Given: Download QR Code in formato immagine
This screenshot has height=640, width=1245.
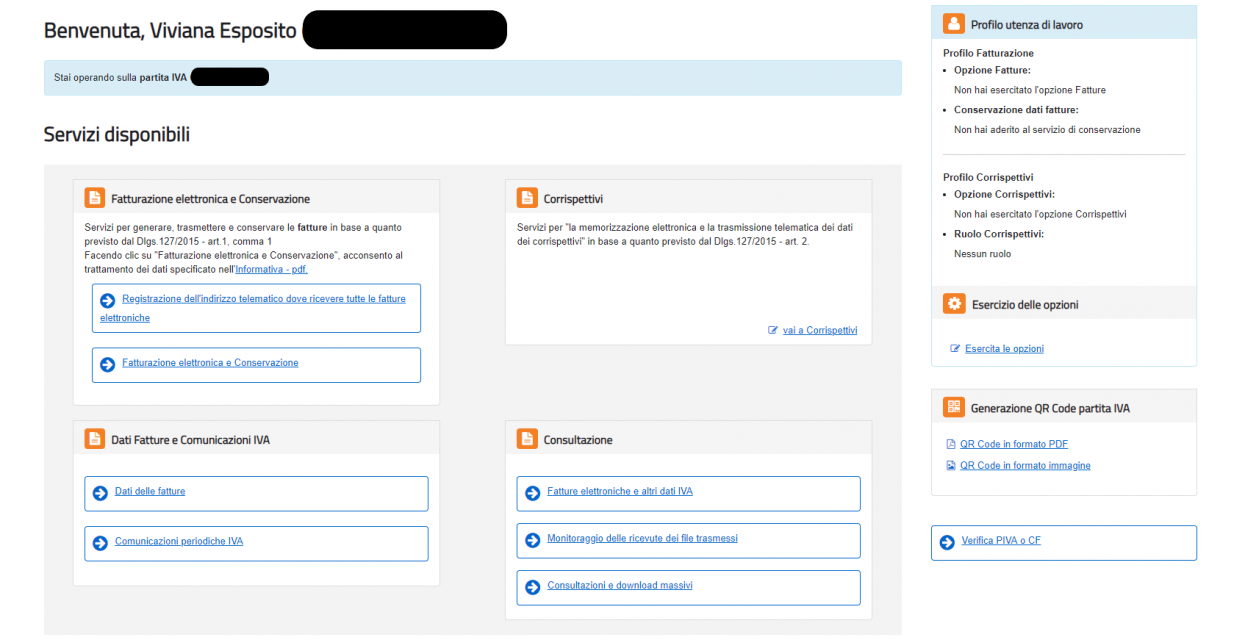Looking at the screenshot, I should coord(1025,466).
